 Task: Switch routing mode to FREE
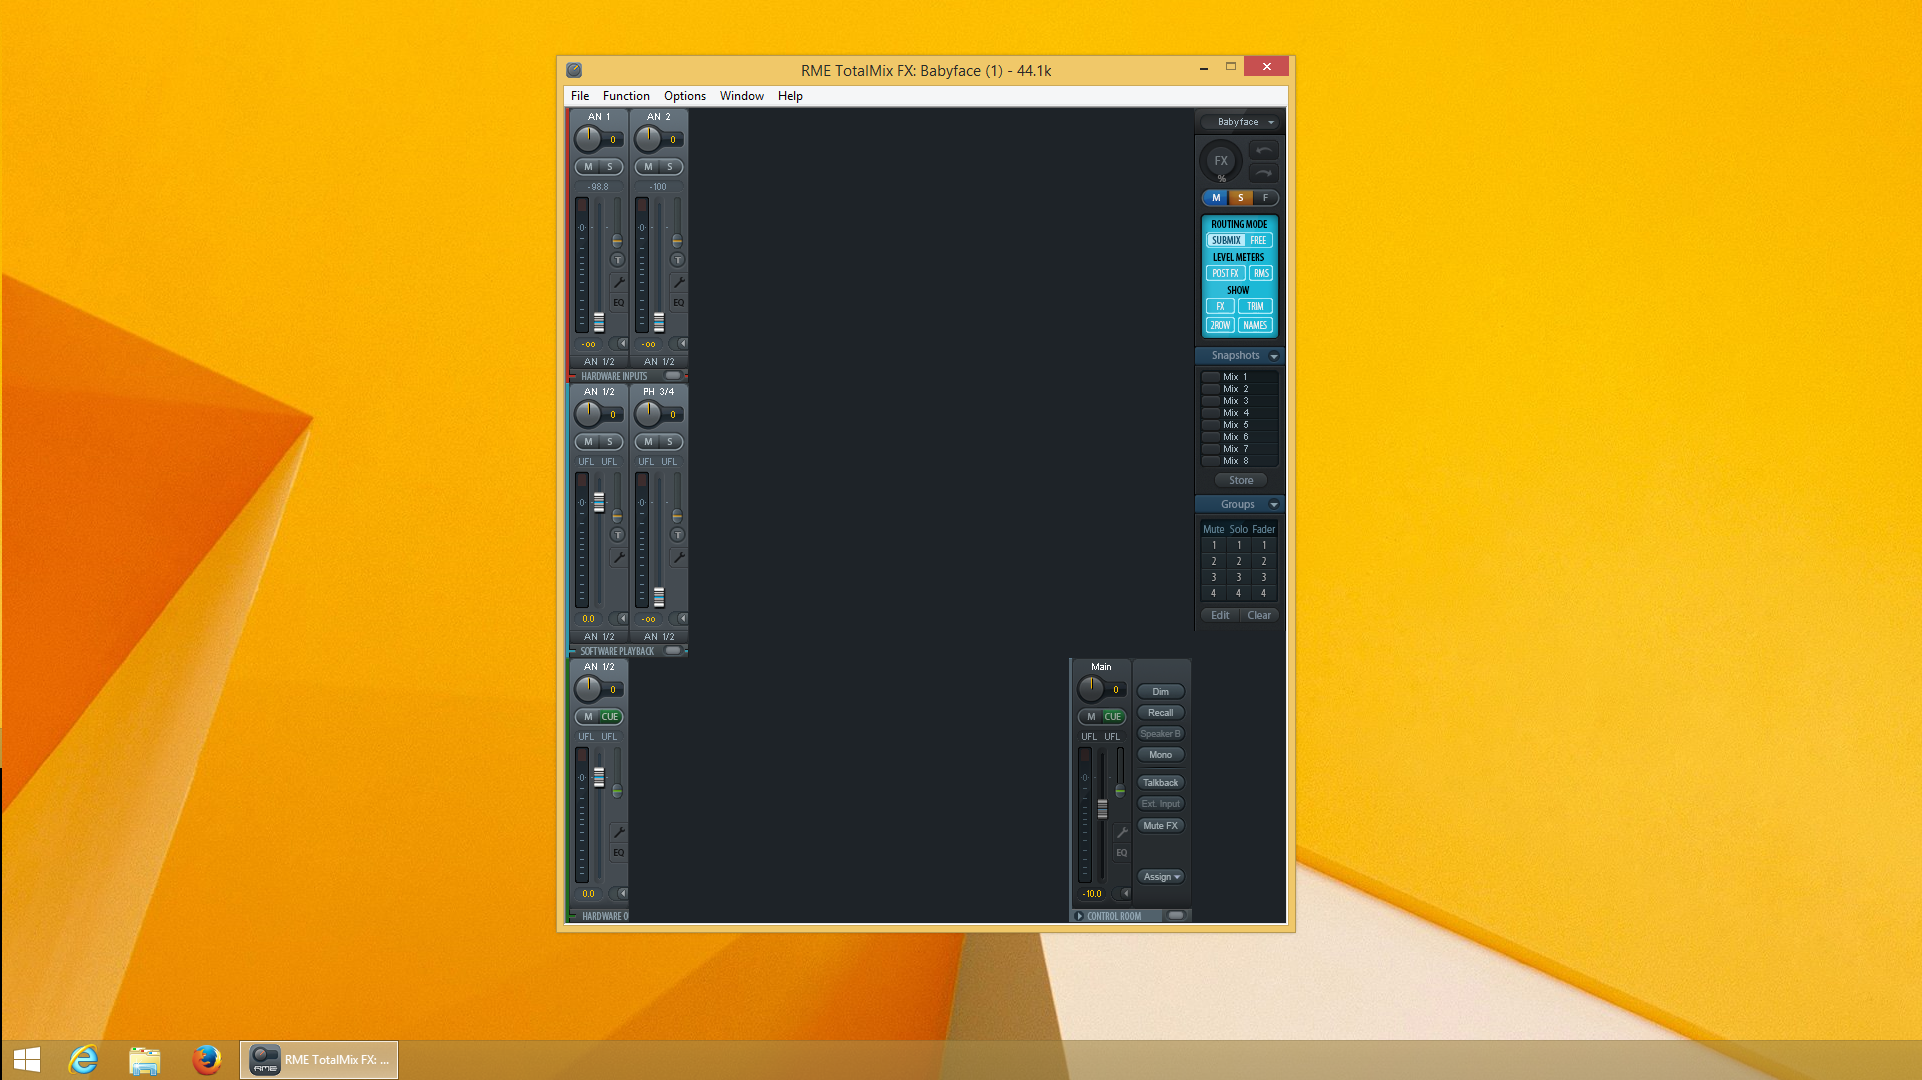coord(1258,240)
